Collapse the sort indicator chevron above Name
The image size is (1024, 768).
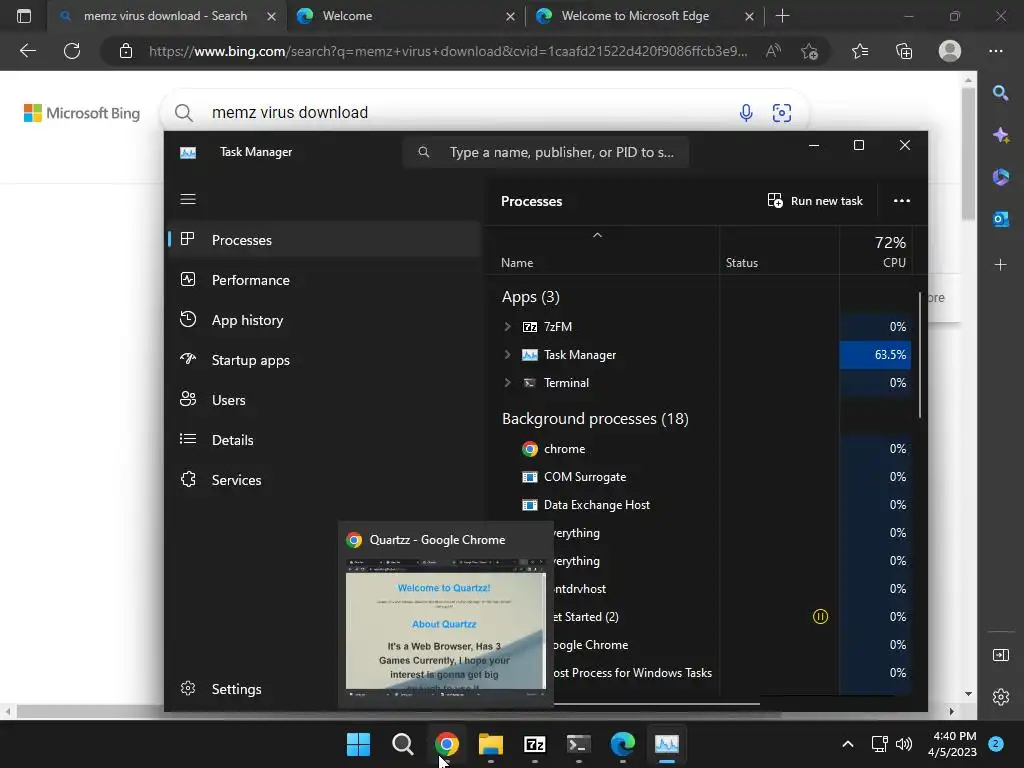[597, 235]
